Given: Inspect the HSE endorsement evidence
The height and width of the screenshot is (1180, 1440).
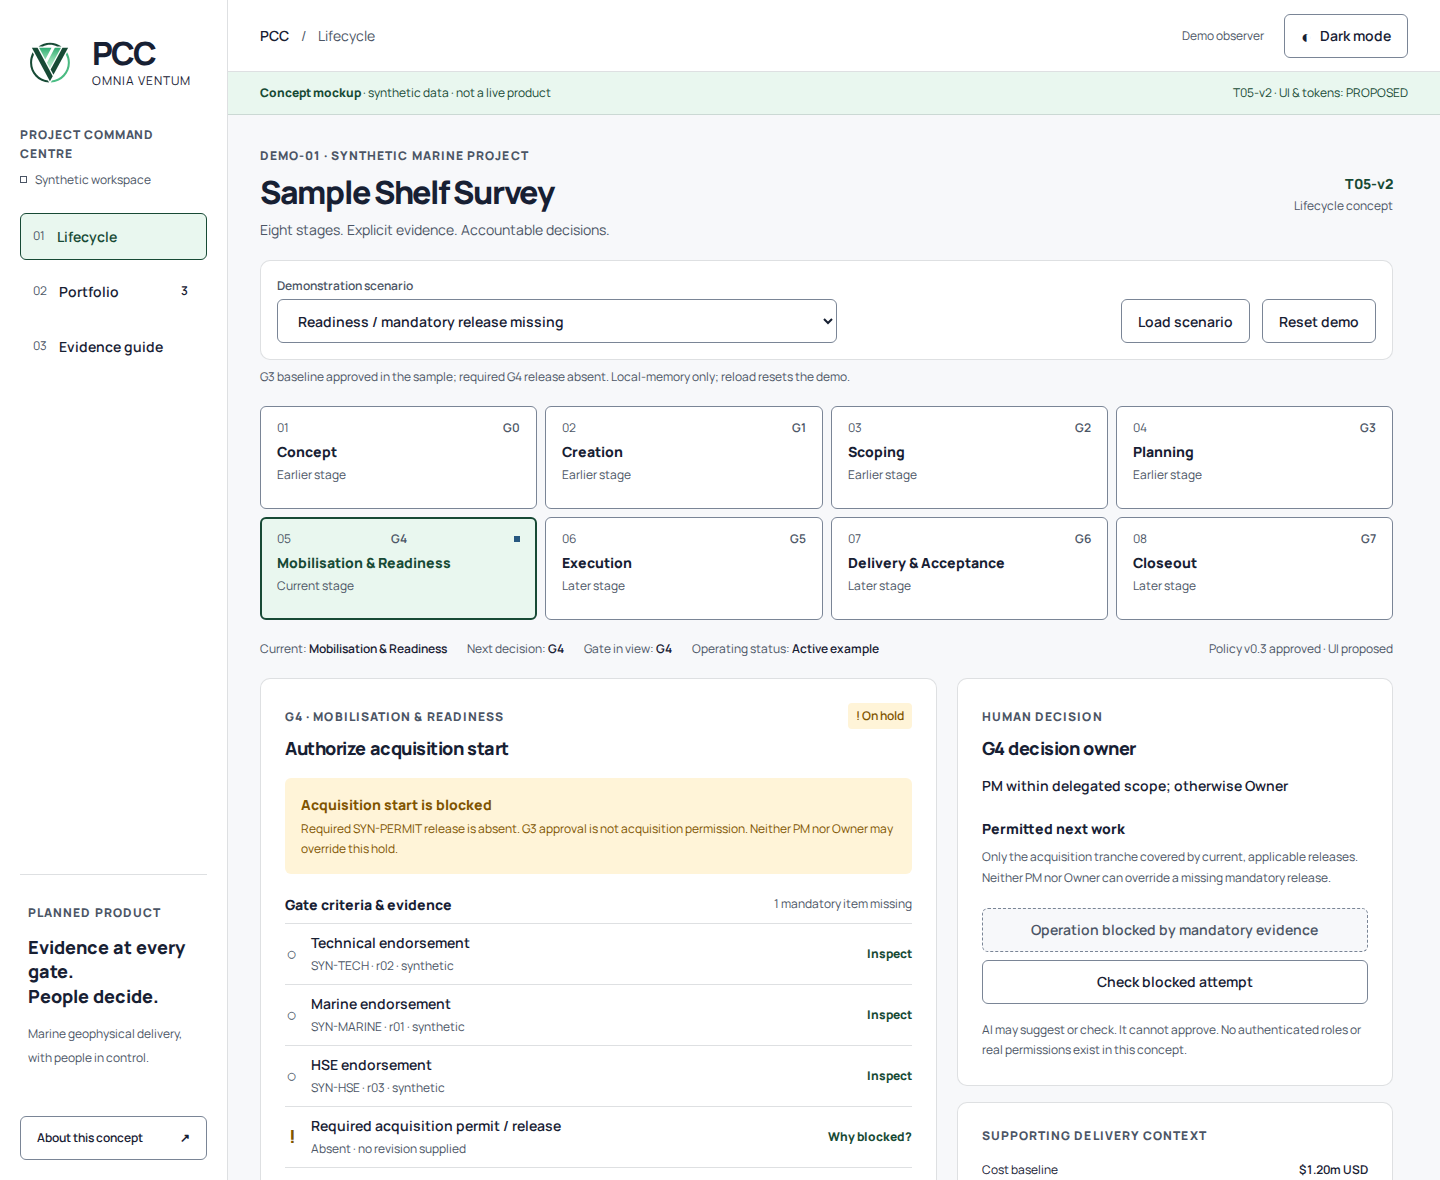Looking at the screenshot, I should [x=889, y=1076].
